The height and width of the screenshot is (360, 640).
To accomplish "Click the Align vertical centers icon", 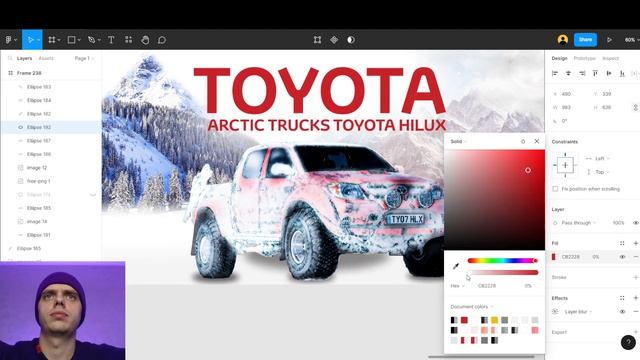I will point(609,73).
